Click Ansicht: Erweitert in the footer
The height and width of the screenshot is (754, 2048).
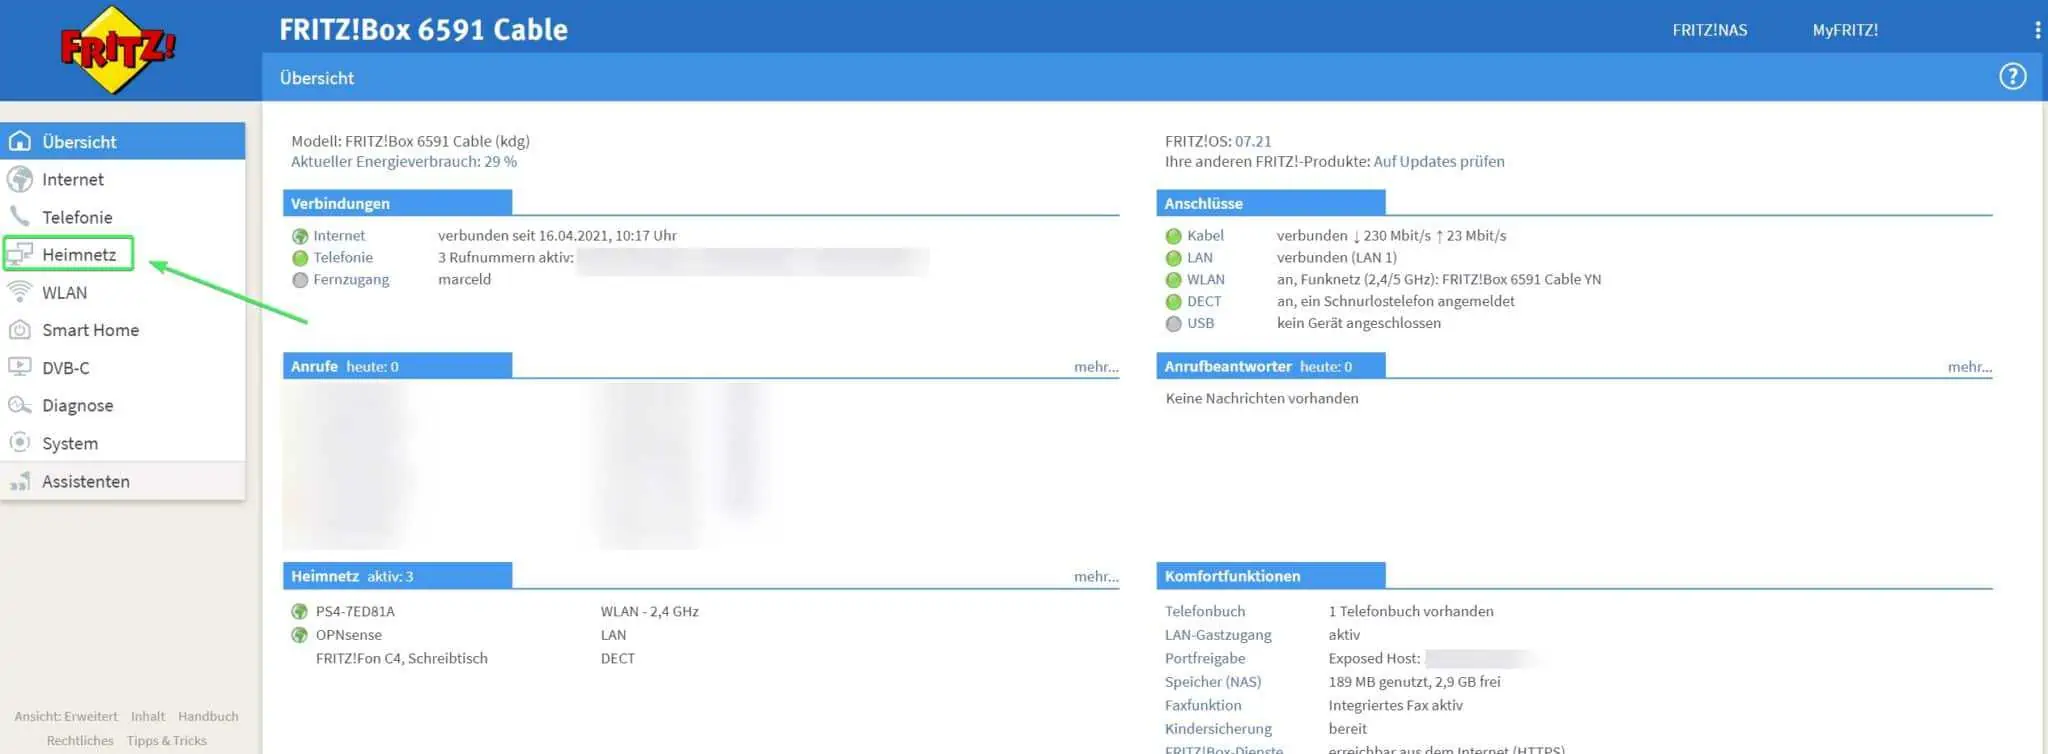(66, 716)
